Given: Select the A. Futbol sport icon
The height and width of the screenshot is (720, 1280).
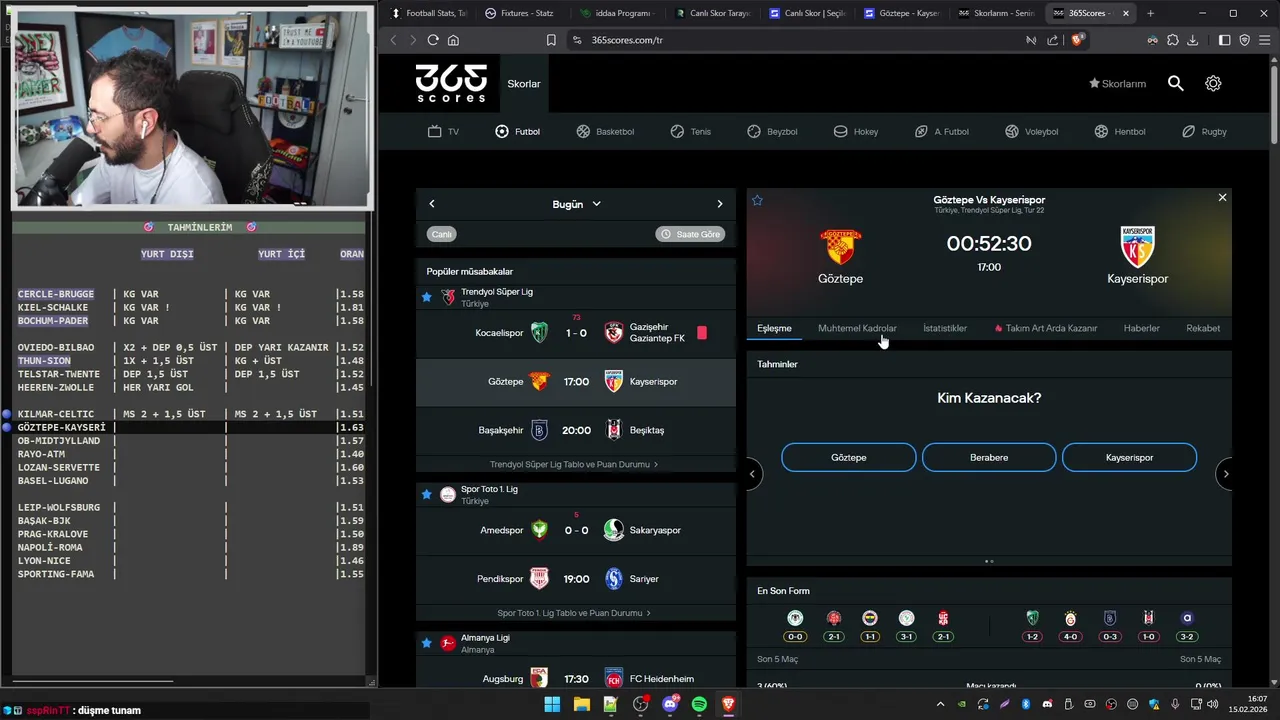Looking at the screenshot, I should pos(921,131).
